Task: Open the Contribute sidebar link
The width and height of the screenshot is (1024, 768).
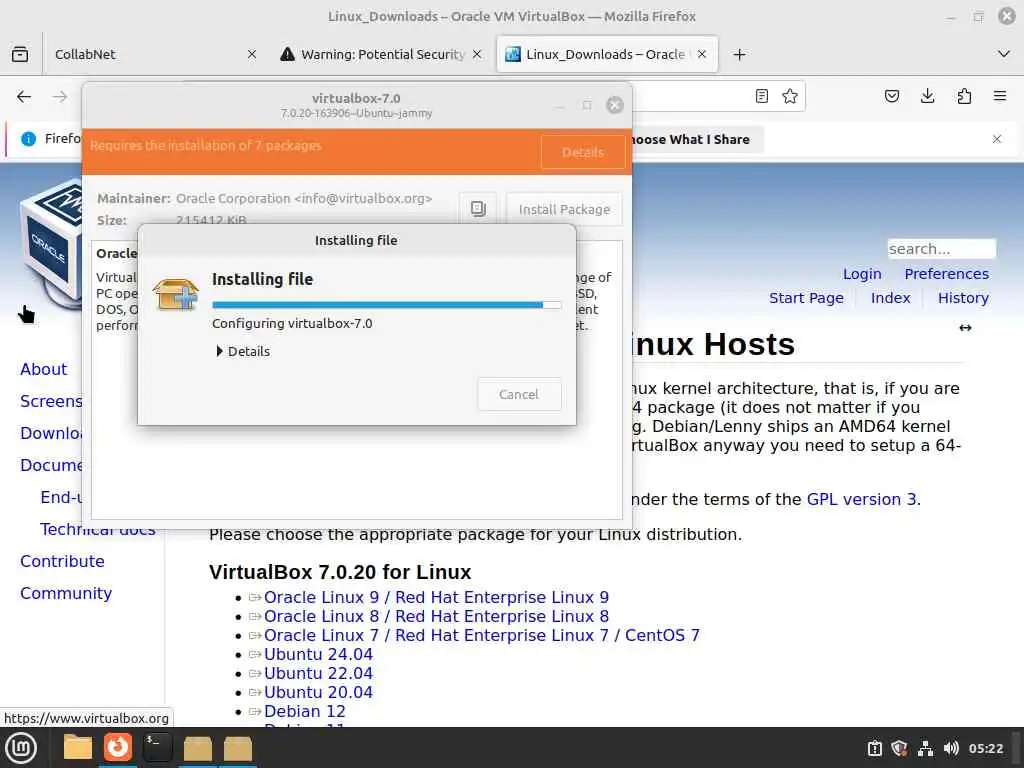Action: 62,561
